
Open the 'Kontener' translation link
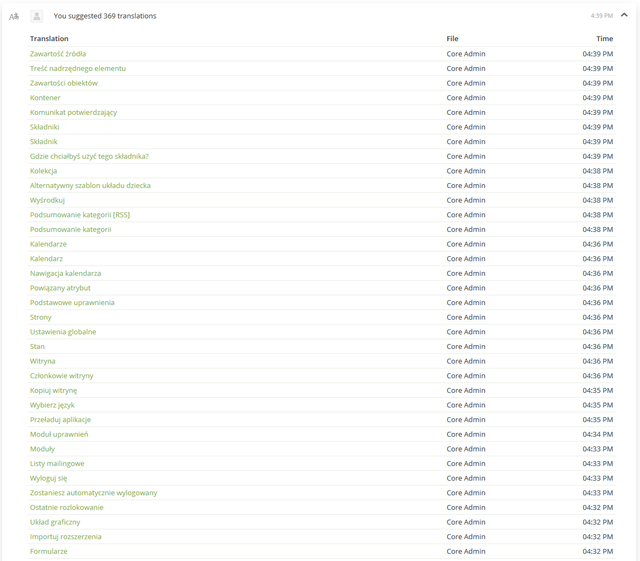[45, 98]
